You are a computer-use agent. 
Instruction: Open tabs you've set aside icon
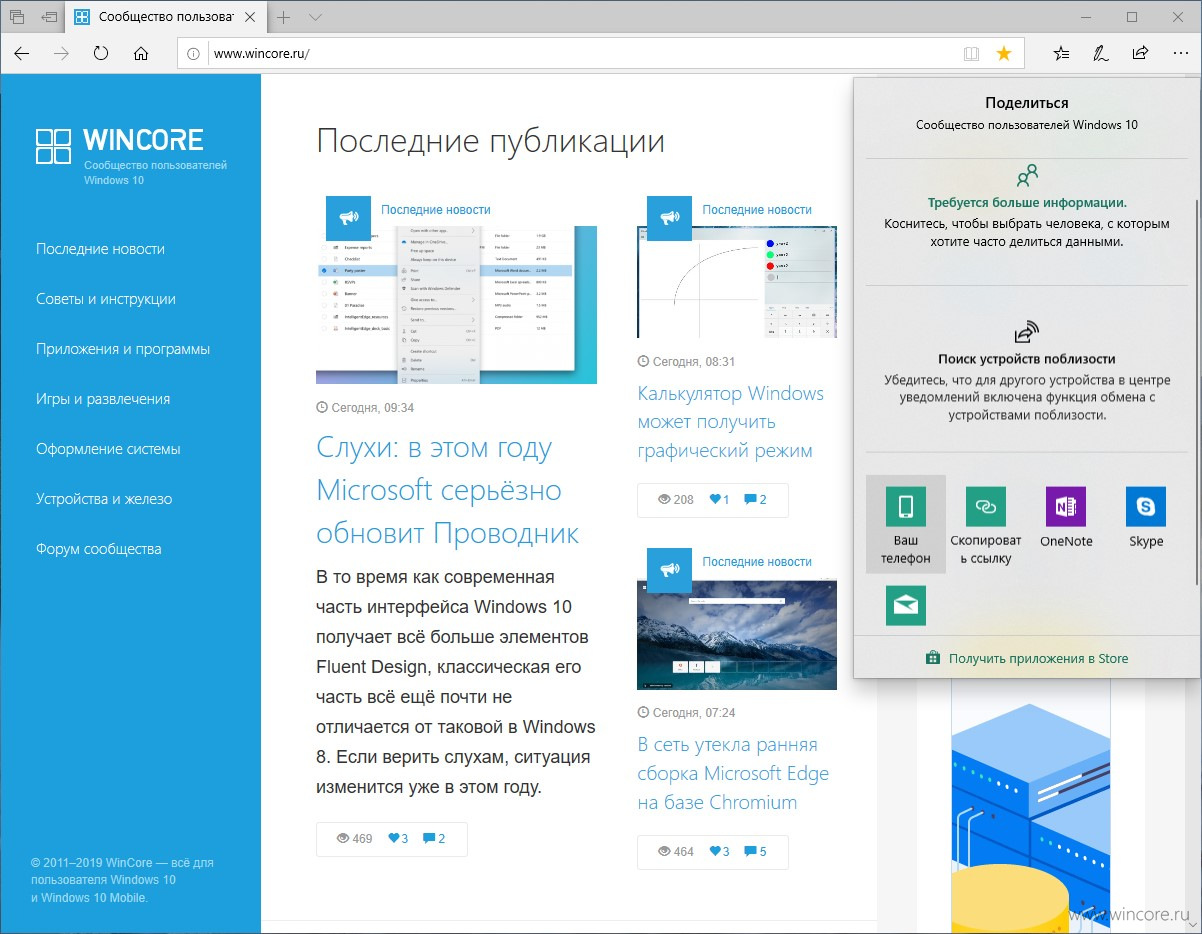pos(17,17)
